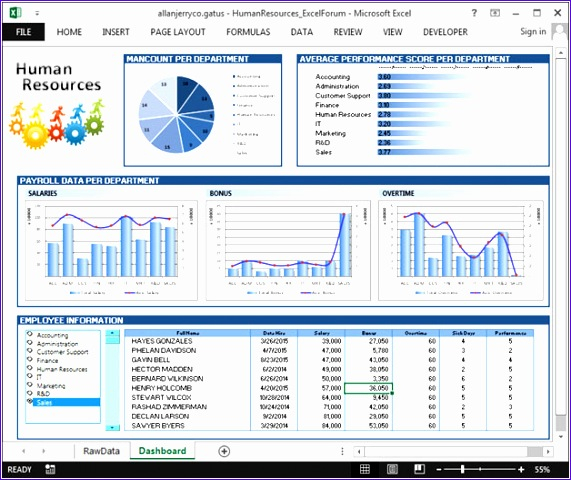The height and width of the screenshot is (480, 571).
Task: Choose the Marketing radio option
Action: click(x=30, y=385)
